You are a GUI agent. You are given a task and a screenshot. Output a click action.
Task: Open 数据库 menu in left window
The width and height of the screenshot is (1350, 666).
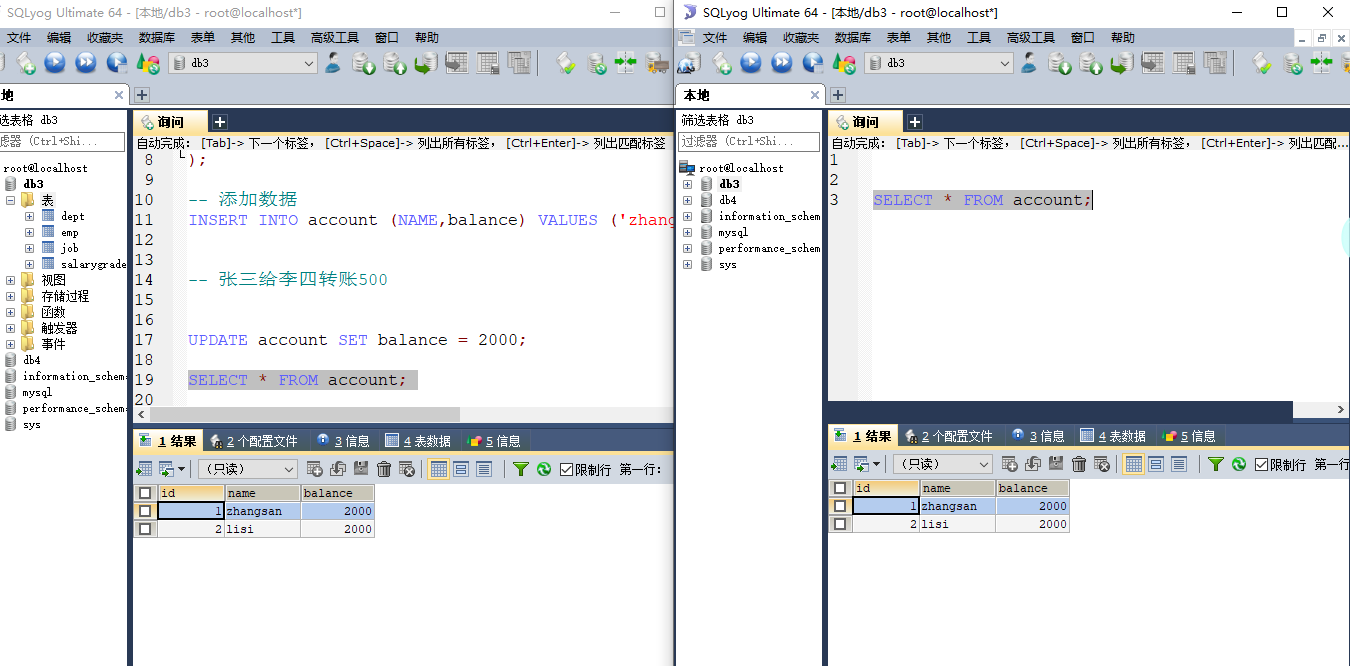coord(156,38)
